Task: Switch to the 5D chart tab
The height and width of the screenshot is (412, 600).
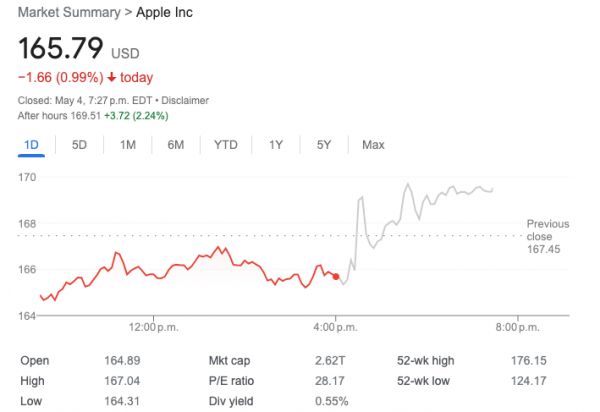Action: pyautogui.click(x=79, y=145)
